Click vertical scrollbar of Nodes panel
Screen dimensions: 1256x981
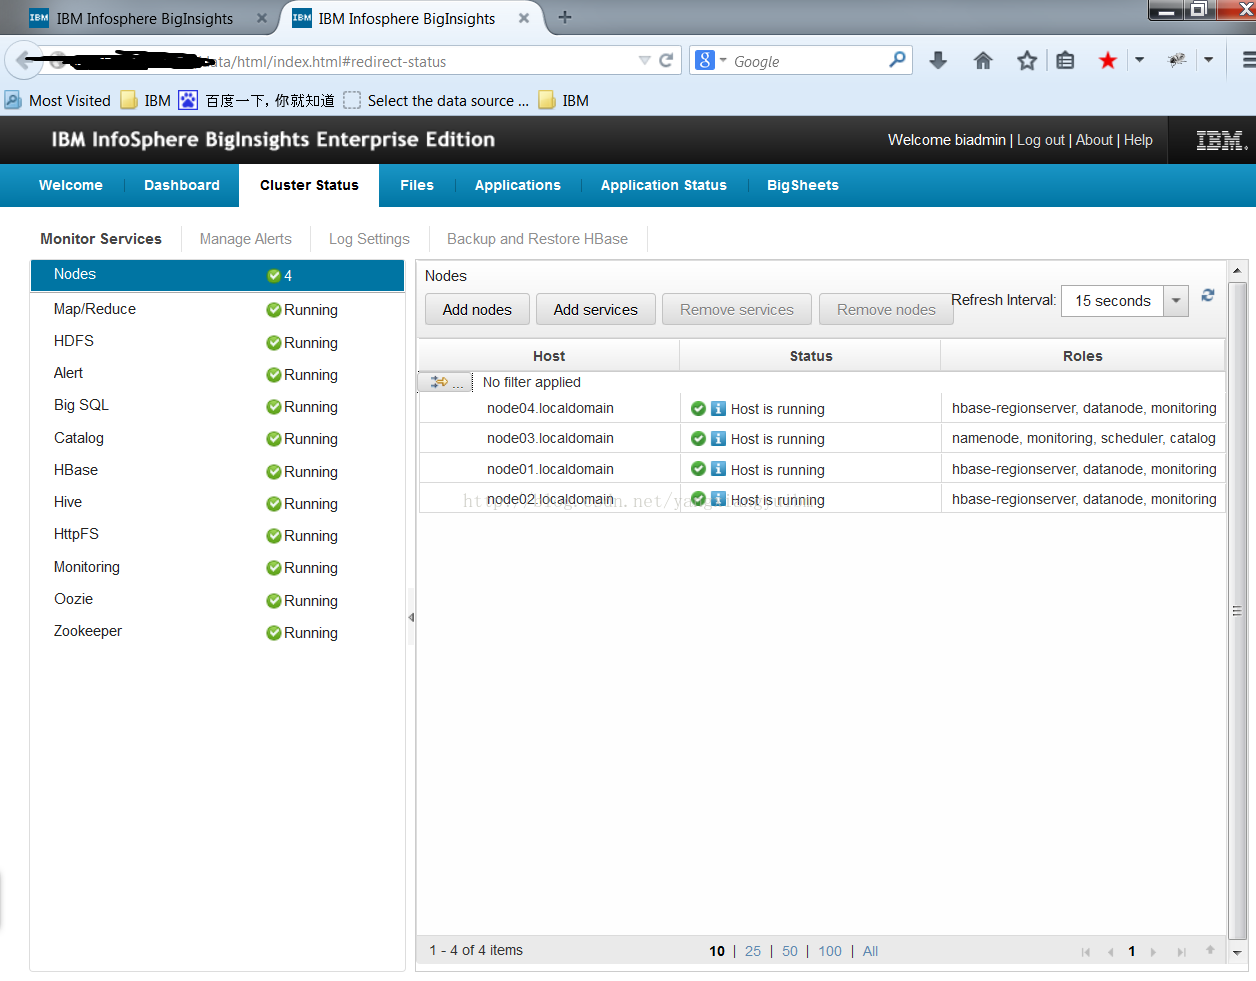(x=1237, y=610)
